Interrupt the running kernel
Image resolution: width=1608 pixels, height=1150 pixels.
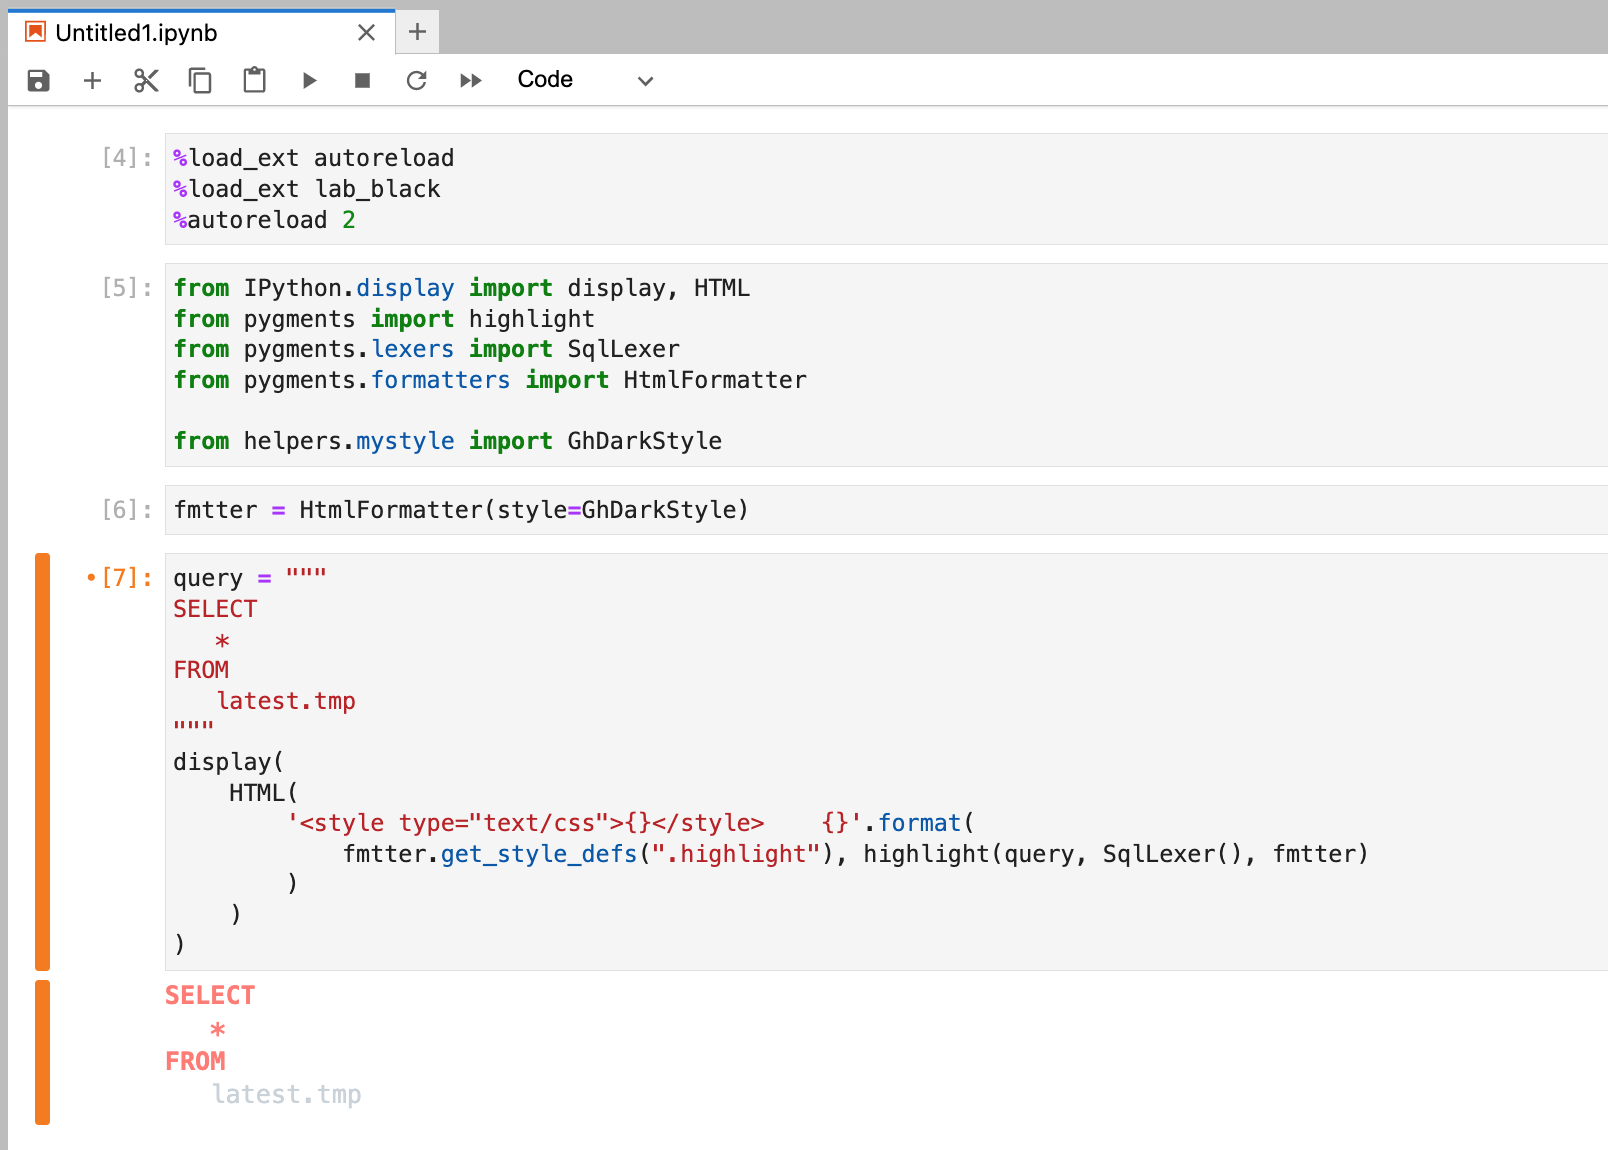(362, 80)
